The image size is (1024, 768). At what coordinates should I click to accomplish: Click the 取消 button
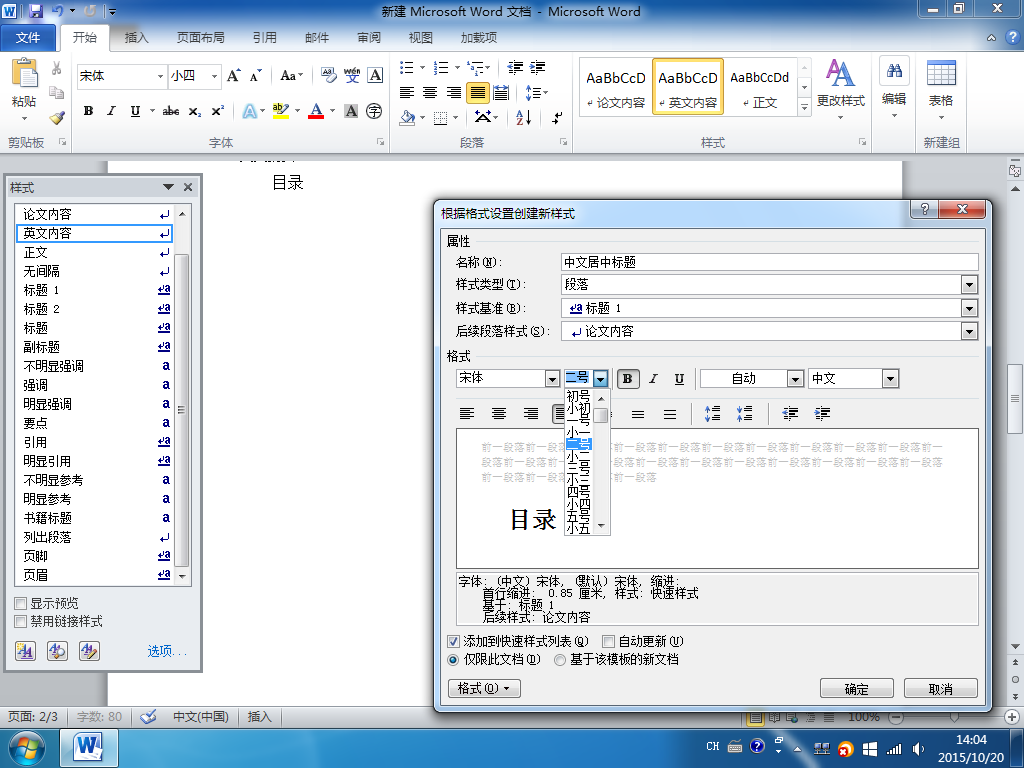(x=940, y=688)
